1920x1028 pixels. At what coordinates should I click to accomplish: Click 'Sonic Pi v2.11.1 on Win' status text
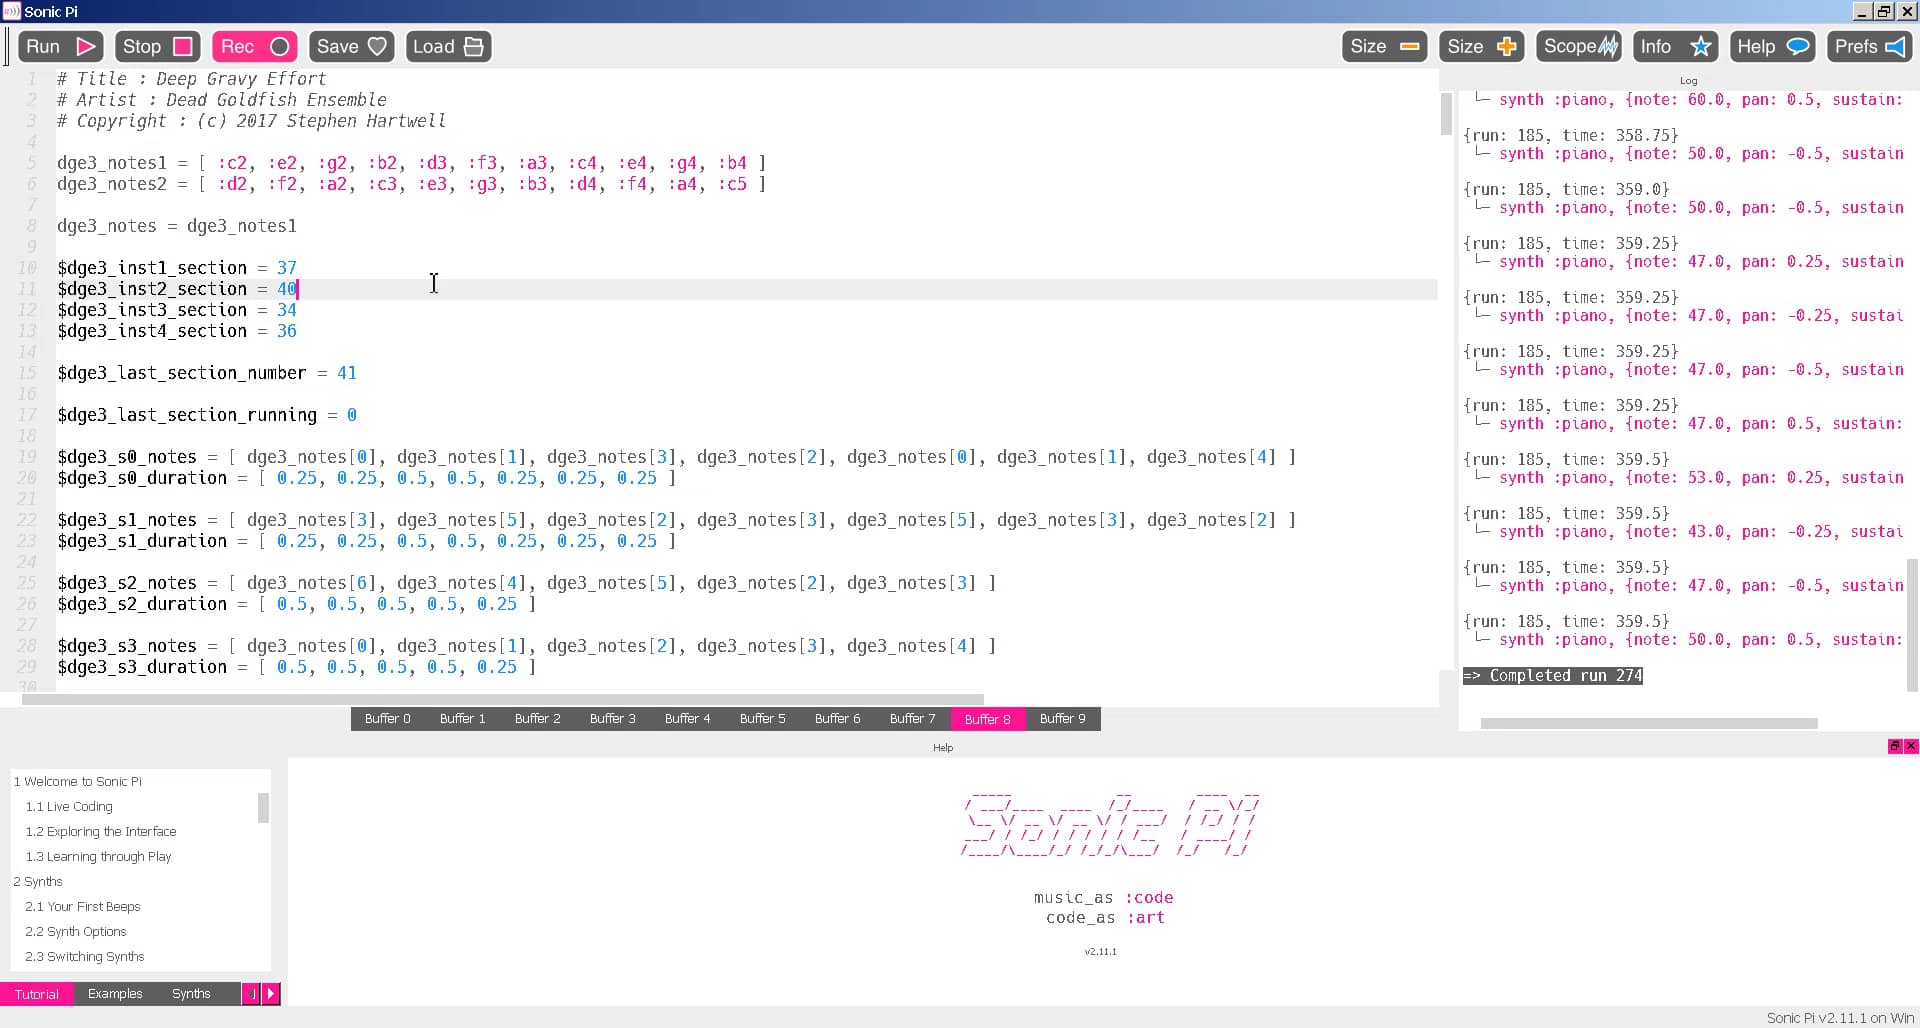(1840, 1018)
